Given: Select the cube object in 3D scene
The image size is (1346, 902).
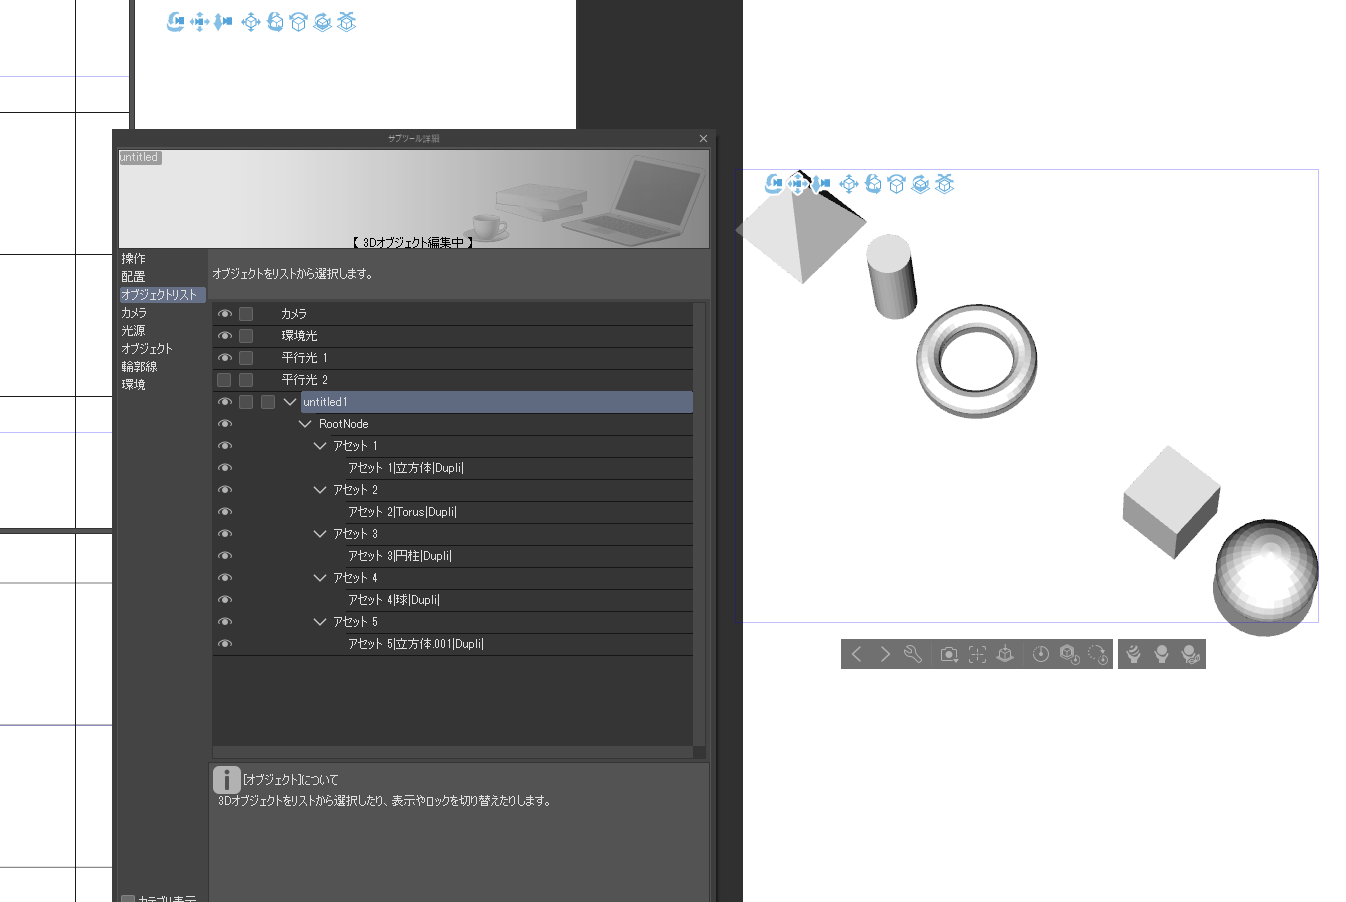Looking at the screenshot, I should pos(1171,501).
